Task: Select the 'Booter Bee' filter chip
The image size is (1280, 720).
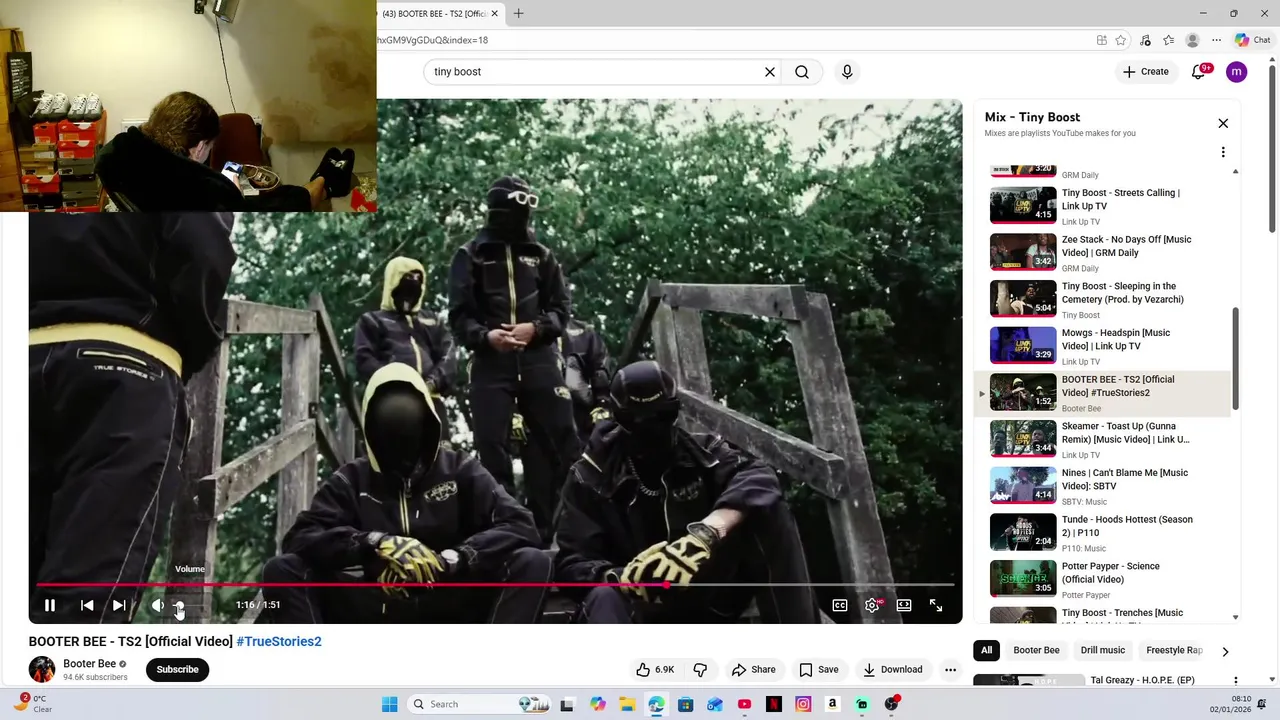Action: click(1036, 650)
